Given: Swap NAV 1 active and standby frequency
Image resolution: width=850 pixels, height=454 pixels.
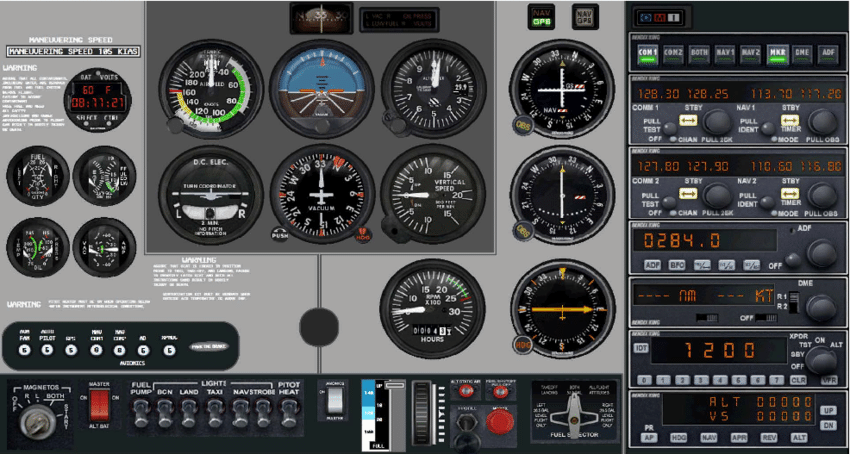Looking at the screenshot, I should coord(790,120).
